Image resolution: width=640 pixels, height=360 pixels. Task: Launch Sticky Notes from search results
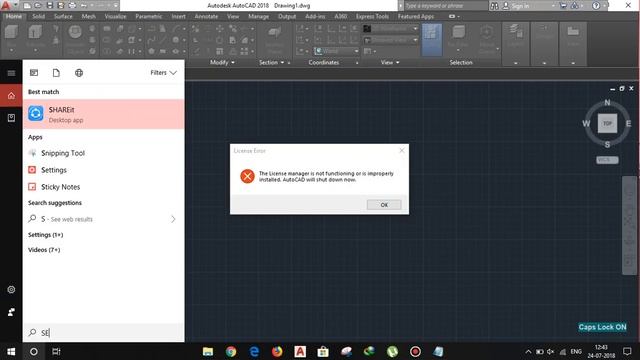click(x=60, y=187)
